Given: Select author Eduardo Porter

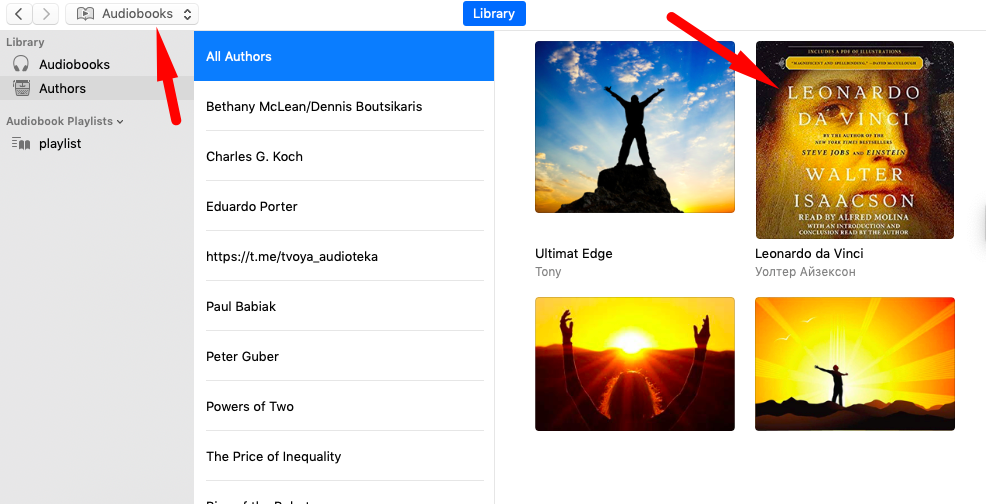Looking at the screenshot, I should [x=344, y=206].
